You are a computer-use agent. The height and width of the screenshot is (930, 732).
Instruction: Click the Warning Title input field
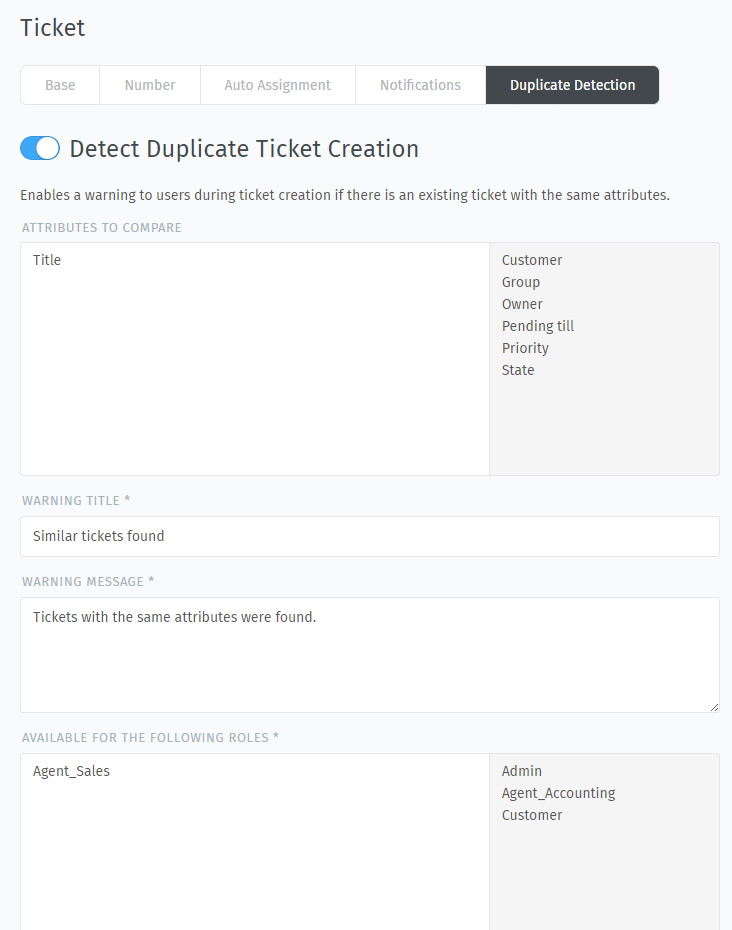pyautogui.click(x=370, y=536)
